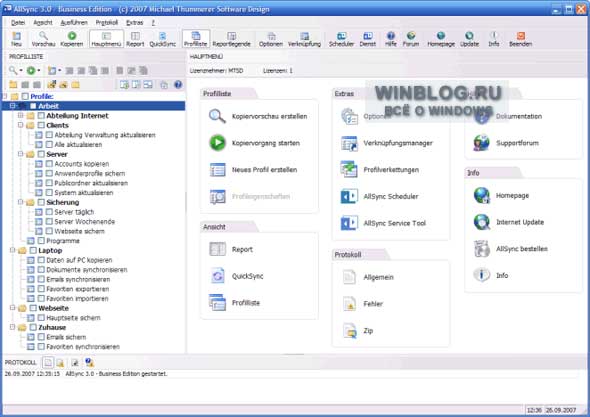This screenshot has height=417, width=590.
Task: Open the ? help menu
Action: click(x=153, y=23)
